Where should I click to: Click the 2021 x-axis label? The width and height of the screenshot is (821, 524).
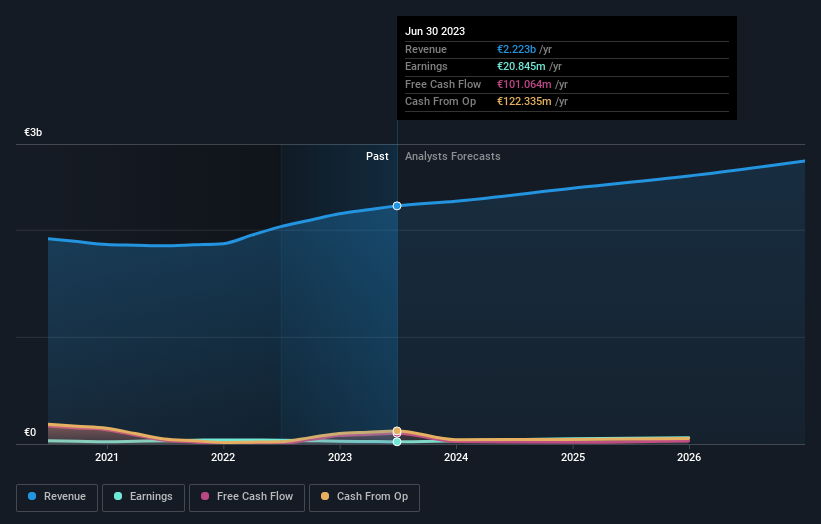(x=107, y=458)
